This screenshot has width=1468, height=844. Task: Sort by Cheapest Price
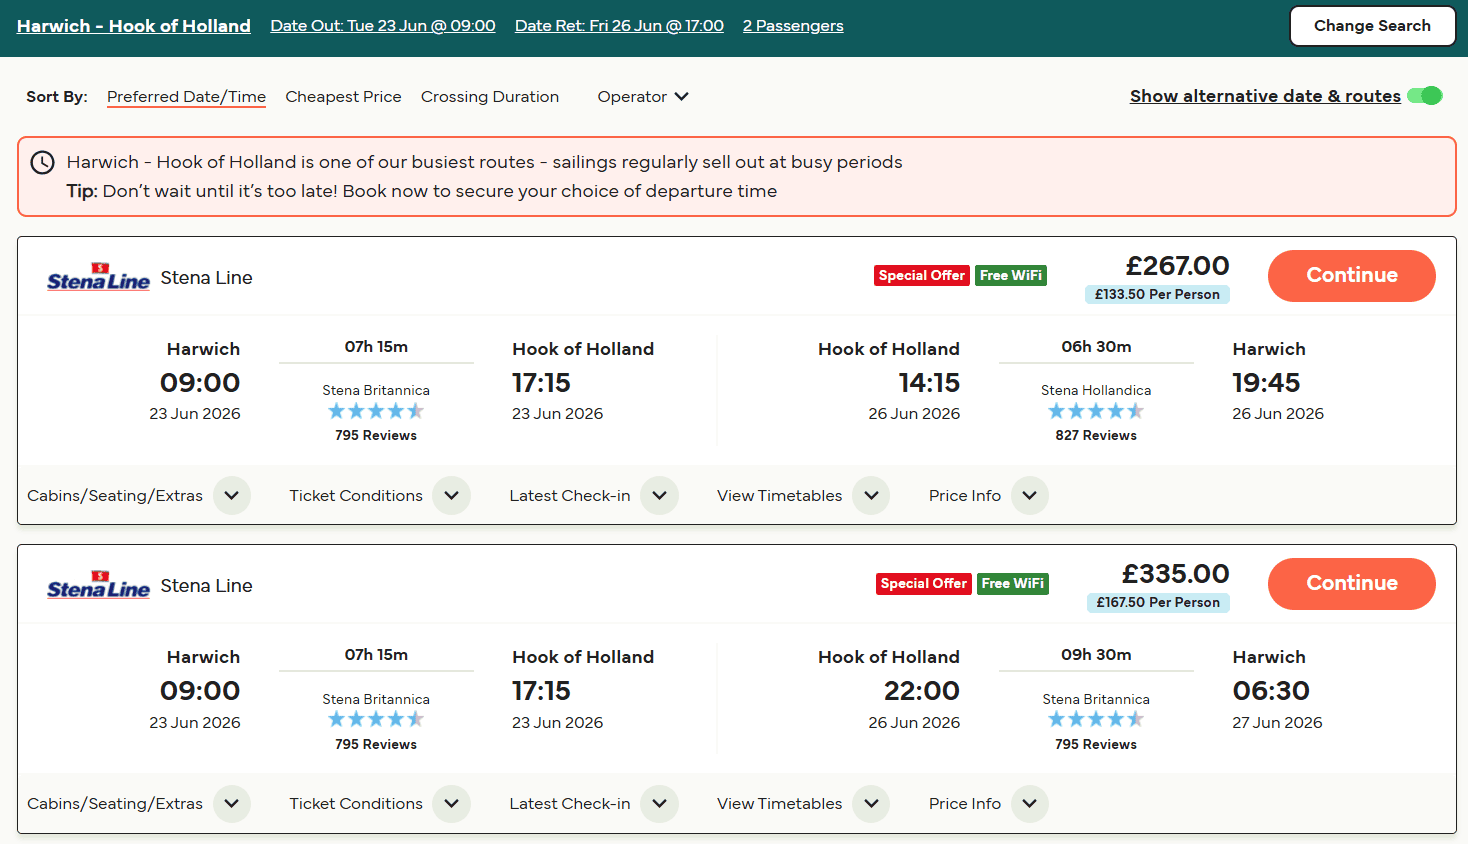point(343,97)
